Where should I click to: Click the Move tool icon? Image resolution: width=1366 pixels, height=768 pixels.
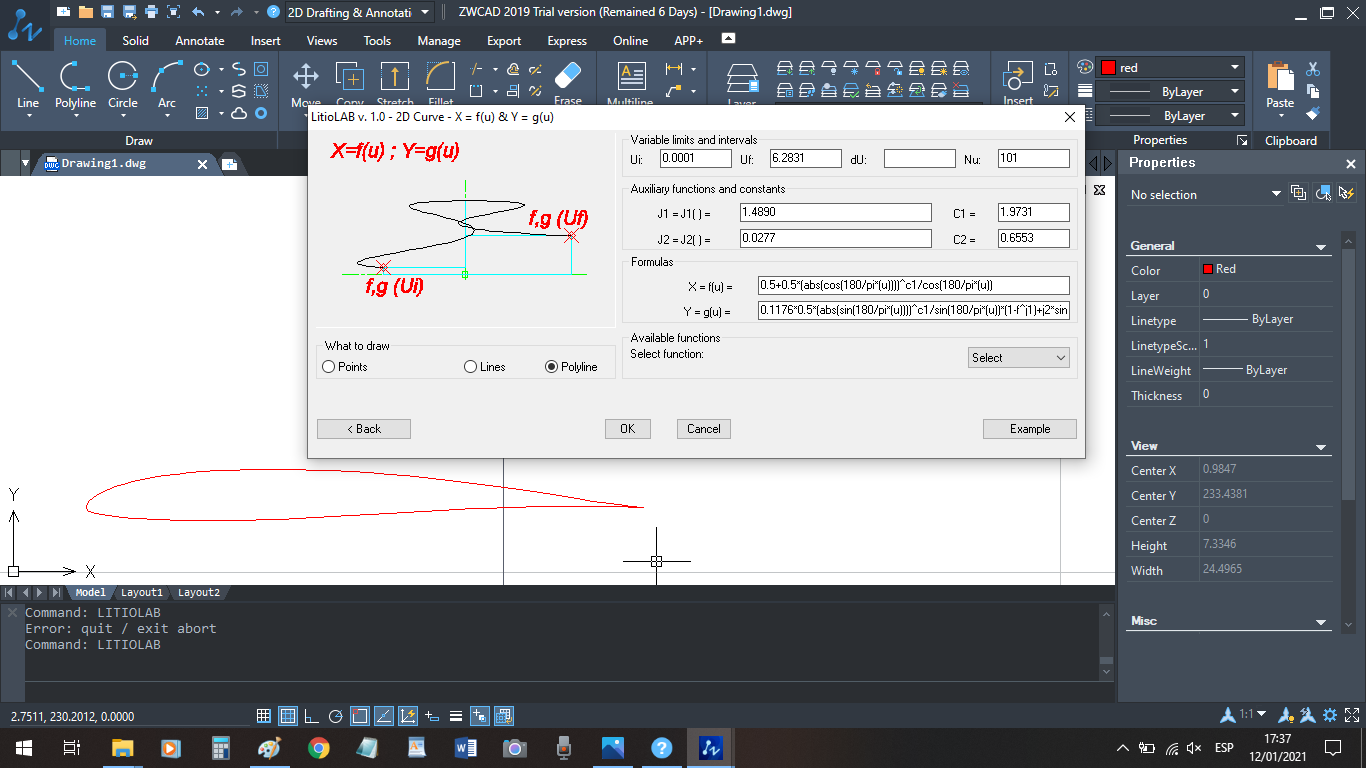(305, 77)
